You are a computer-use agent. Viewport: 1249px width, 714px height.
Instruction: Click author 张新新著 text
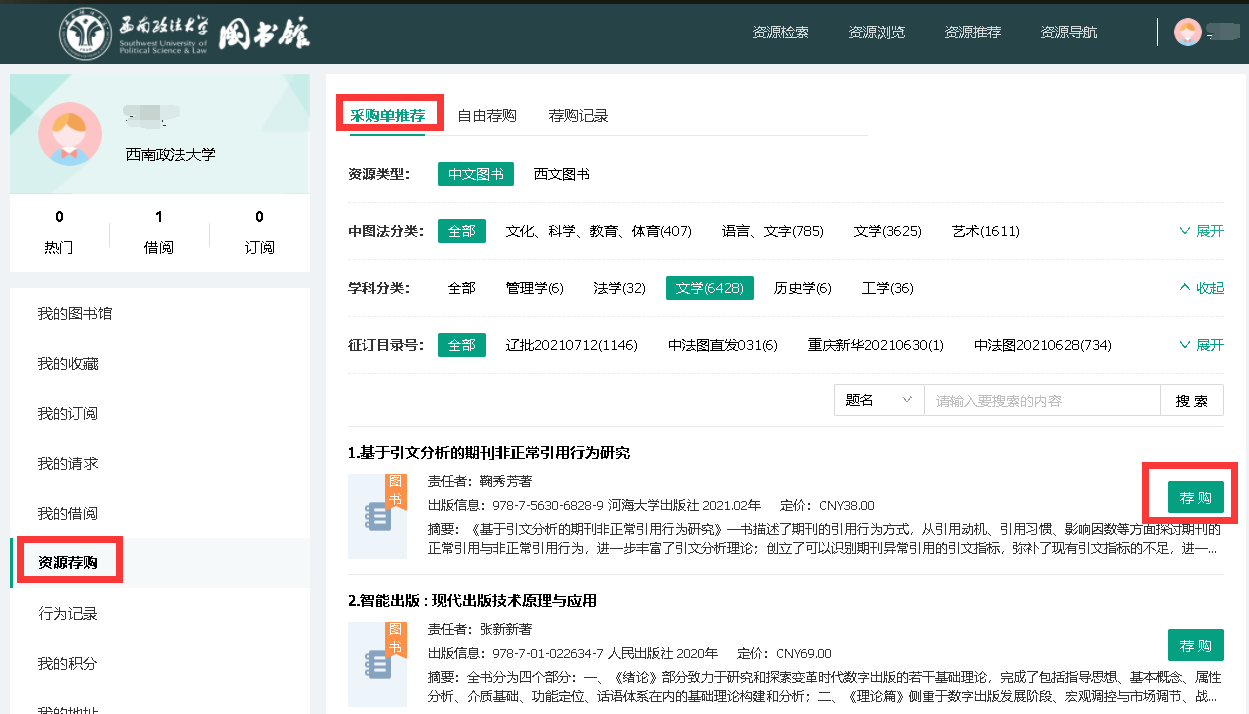pyautogui.click(x=506, y=629)
